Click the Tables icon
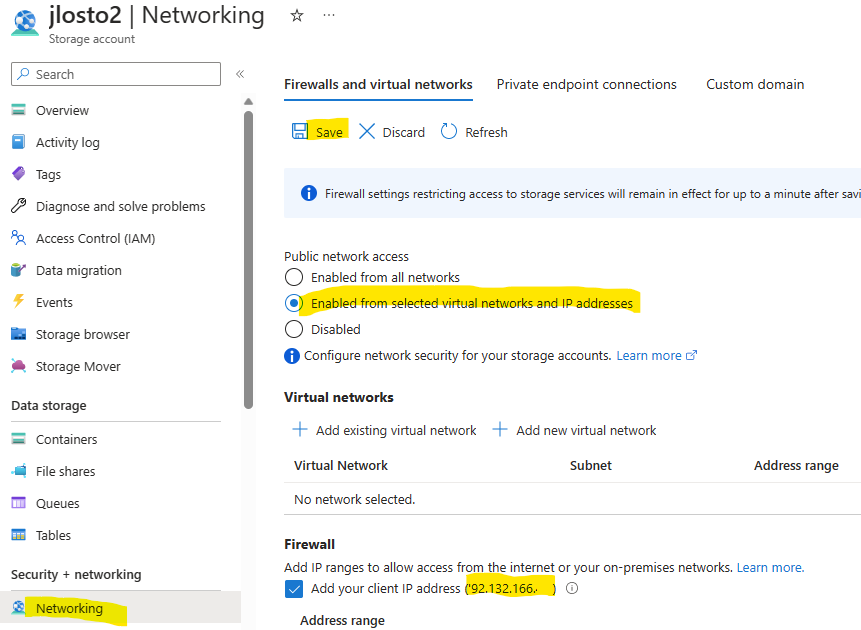 point(19,535)
